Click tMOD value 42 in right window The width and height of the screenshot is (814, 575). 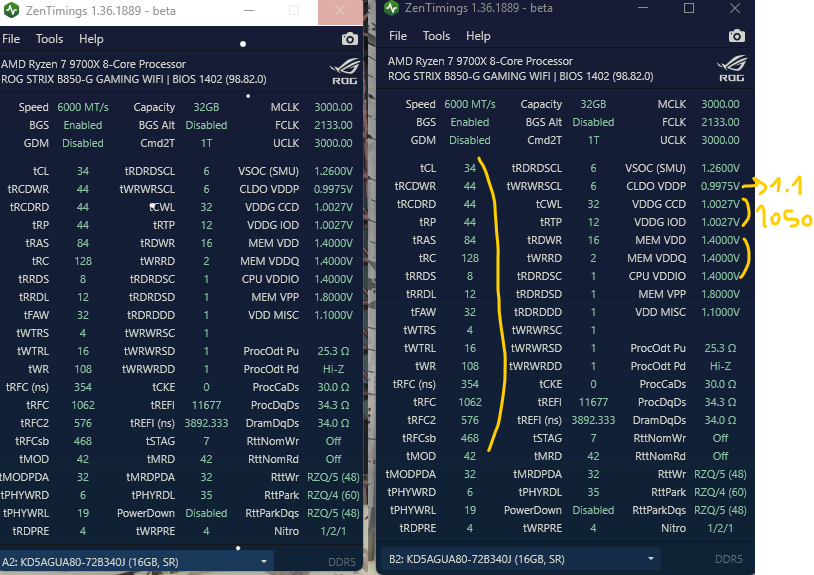(x=470, y=456)
